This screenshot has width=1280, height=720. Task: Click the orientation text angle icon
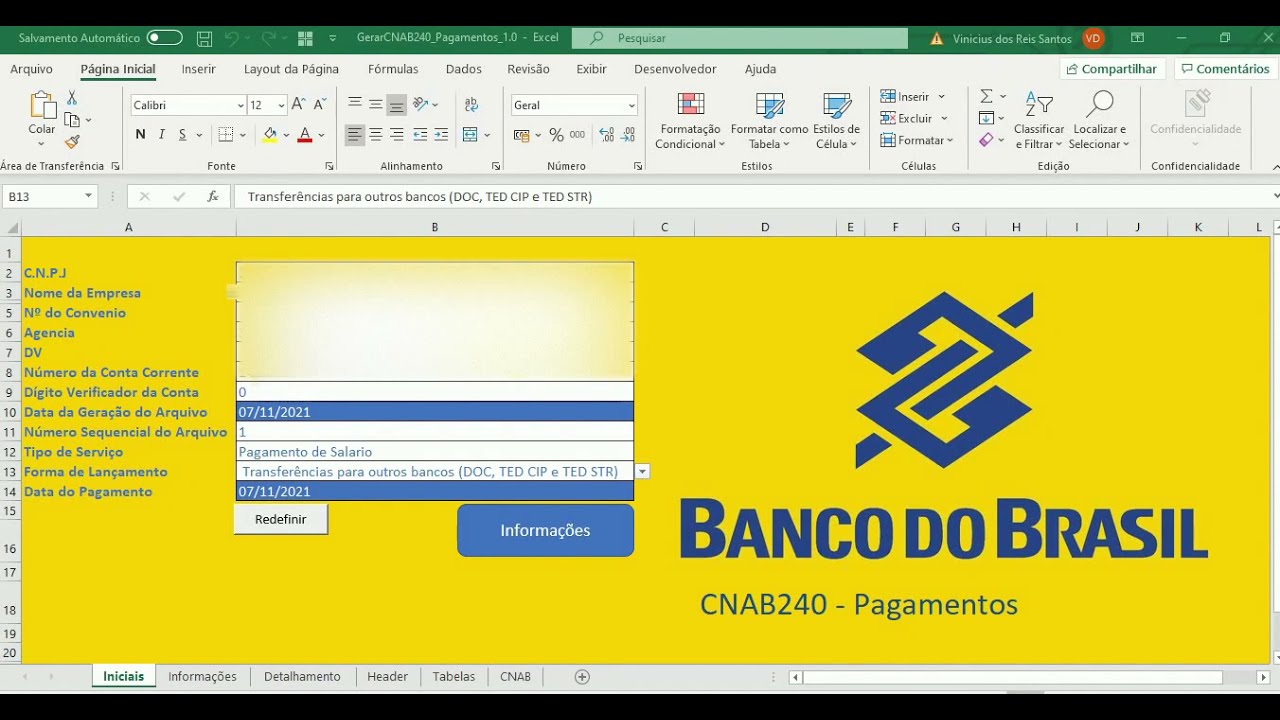(421, 104)
